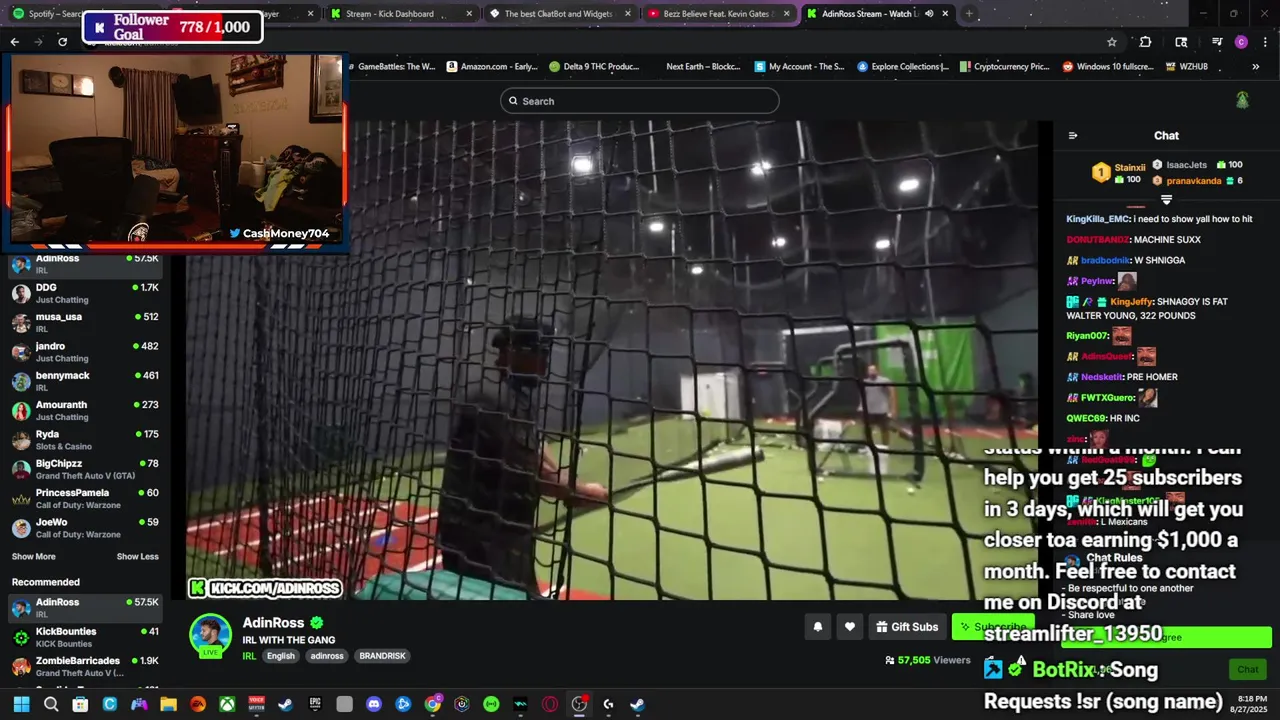The image size is (1280, 720).
Task: Open Voicemeeter from the taskbar
Action: (x=256, y=704)
